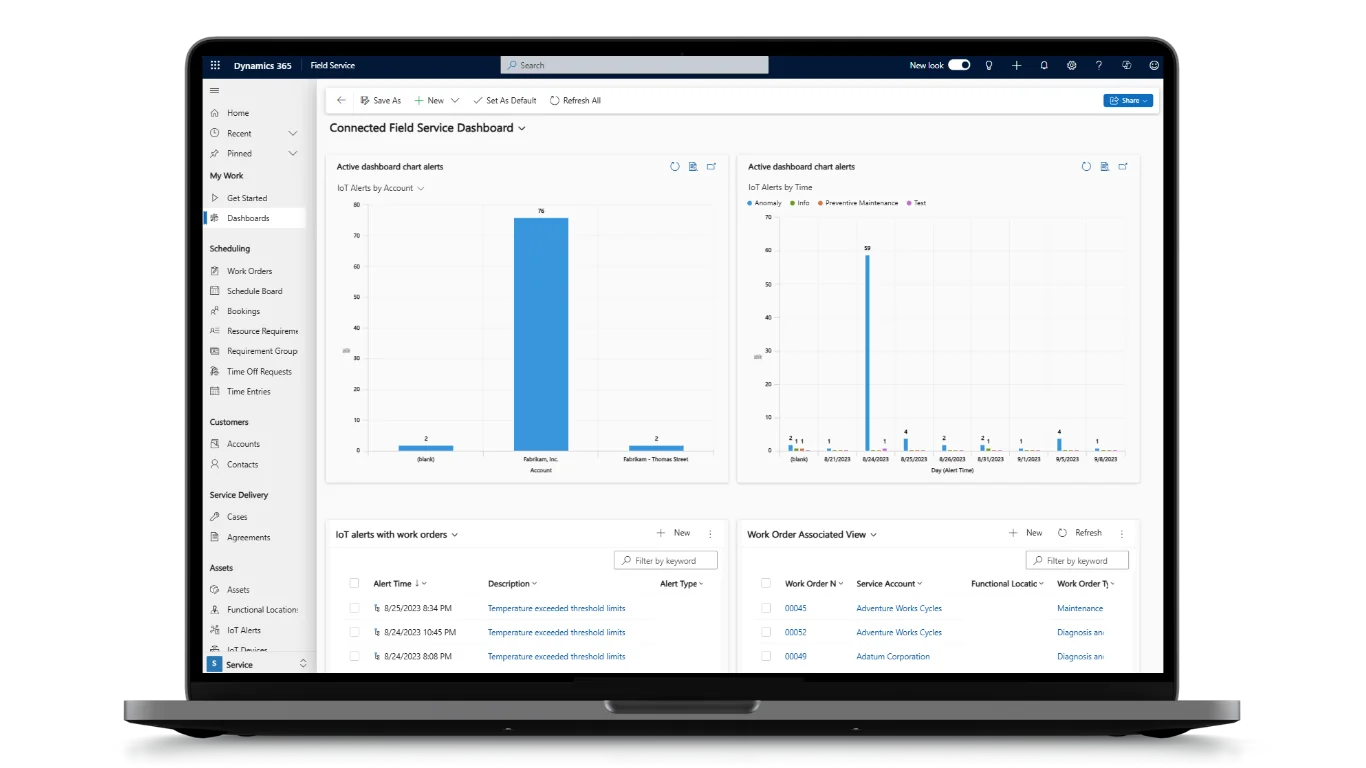Click the plus quick create icon

(x=1016, y=65)
